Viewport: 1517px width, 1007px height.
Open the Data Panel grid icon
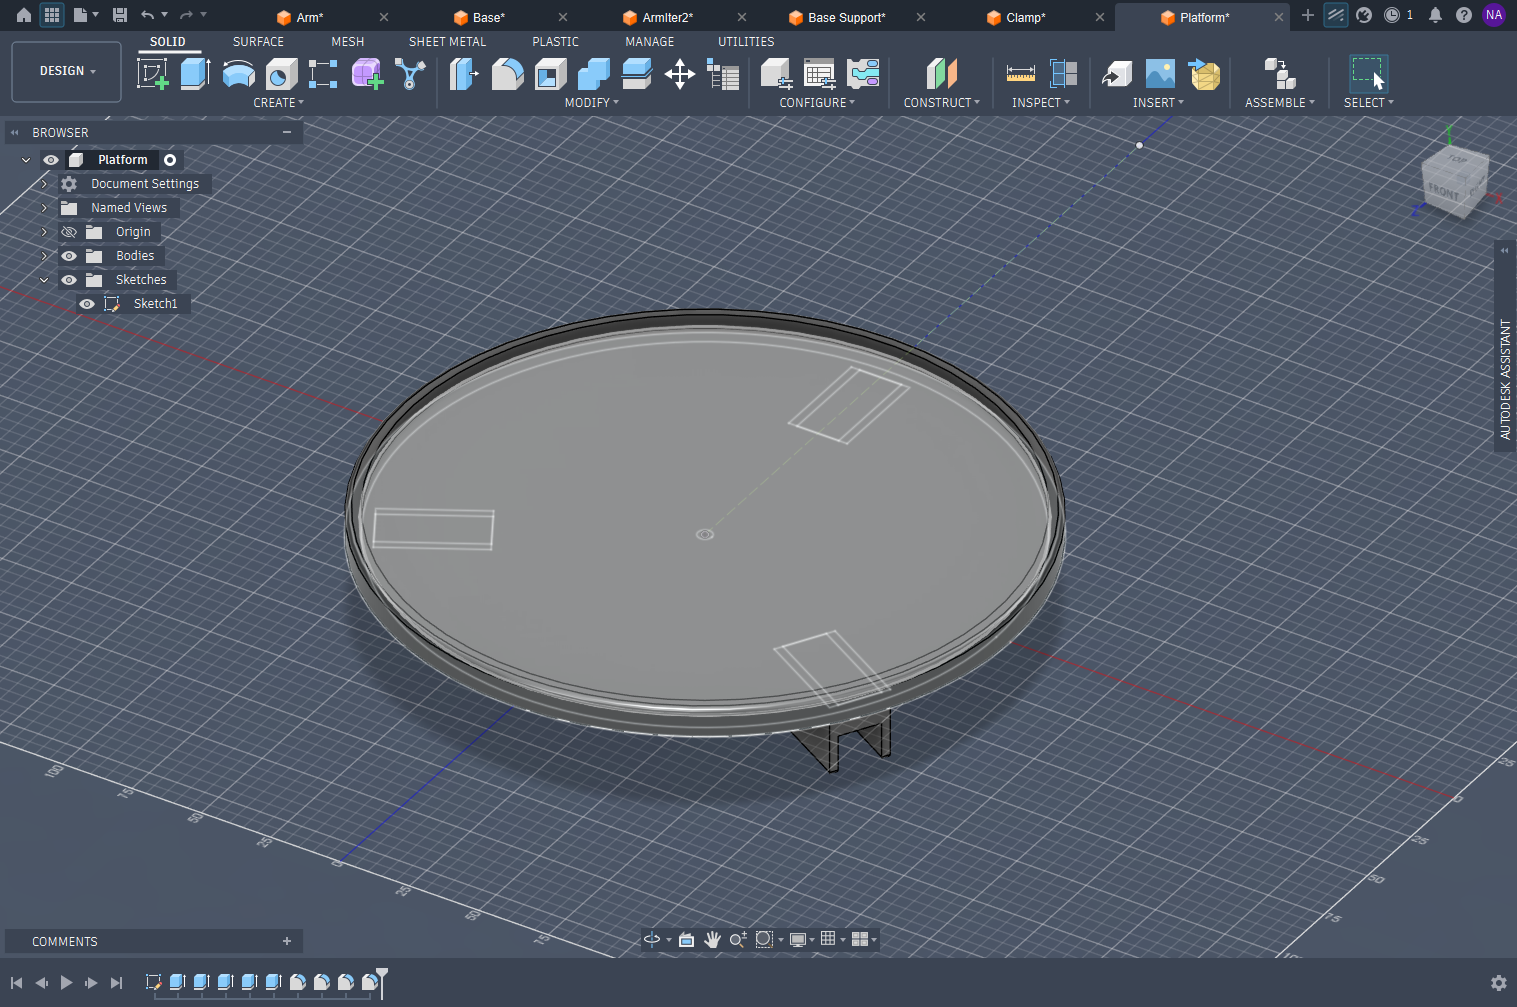pos(52,15)
